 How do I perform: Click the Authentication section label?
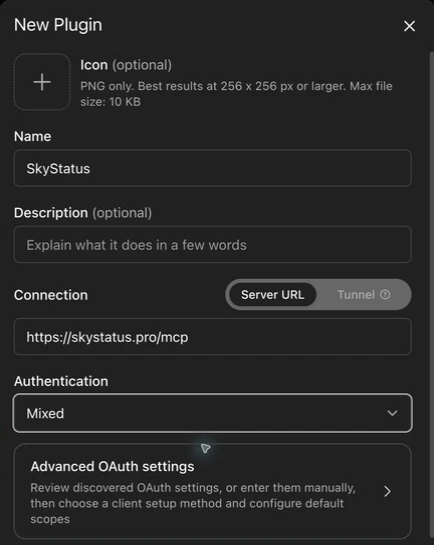pos(61,381)
